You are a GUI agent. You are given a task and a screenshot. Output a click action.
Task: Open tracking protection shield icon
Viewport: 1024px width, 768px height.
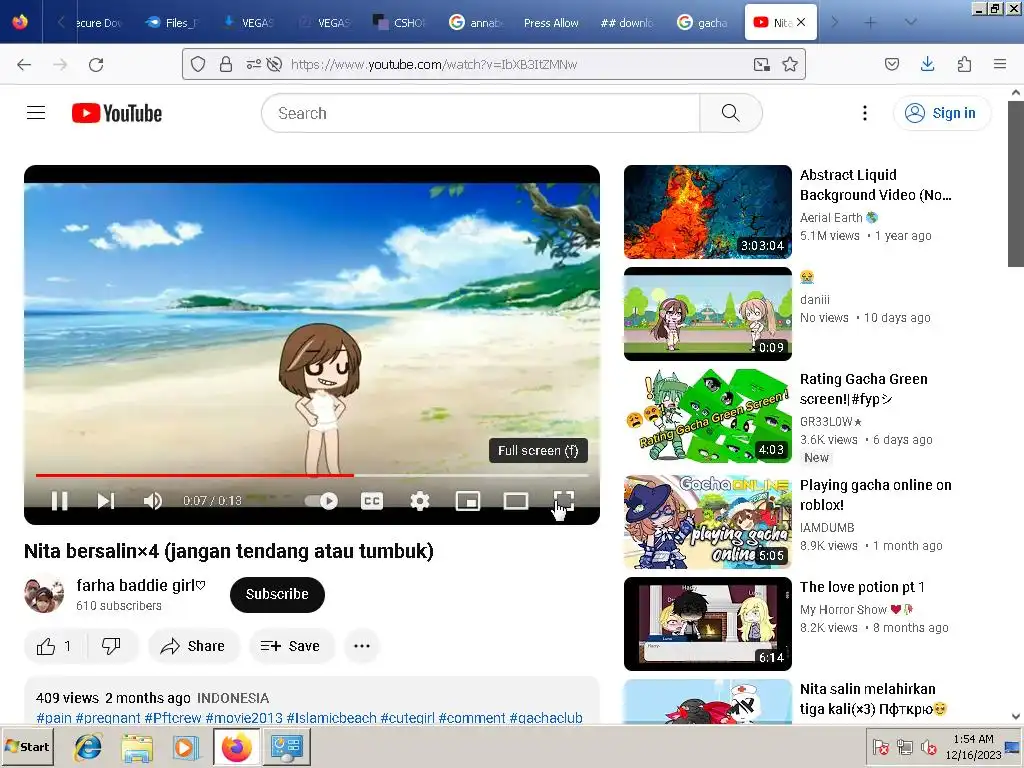point(198,64)
